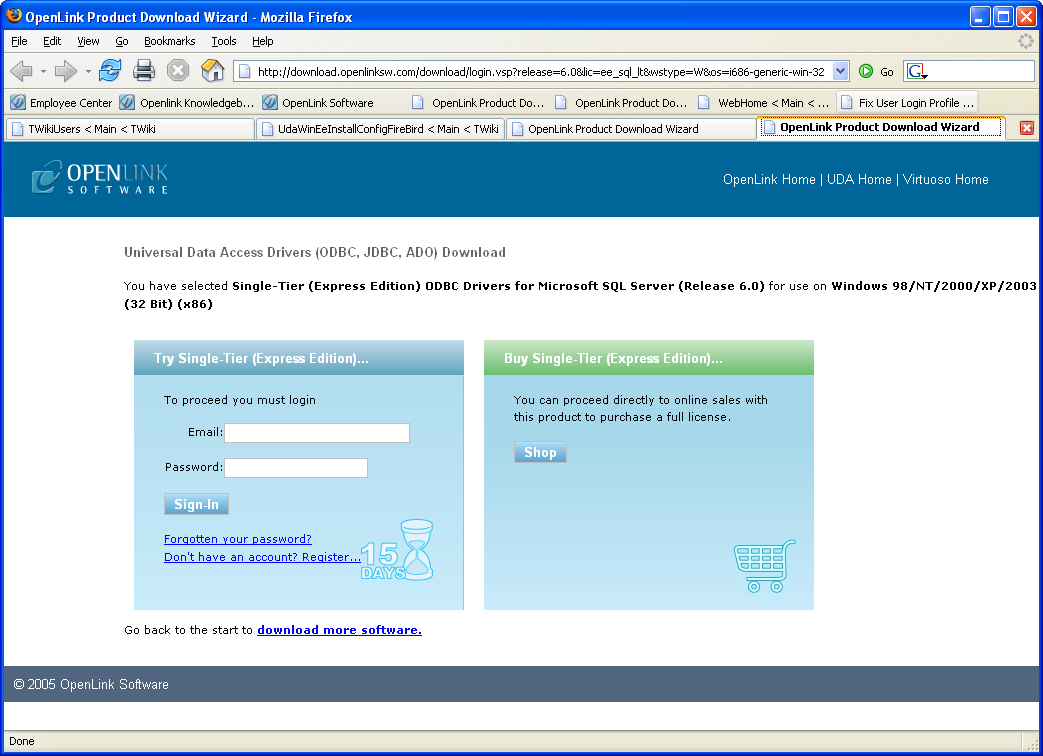Open the Go menu
Screen dimensions: 1043x756
tap(122, 41)
